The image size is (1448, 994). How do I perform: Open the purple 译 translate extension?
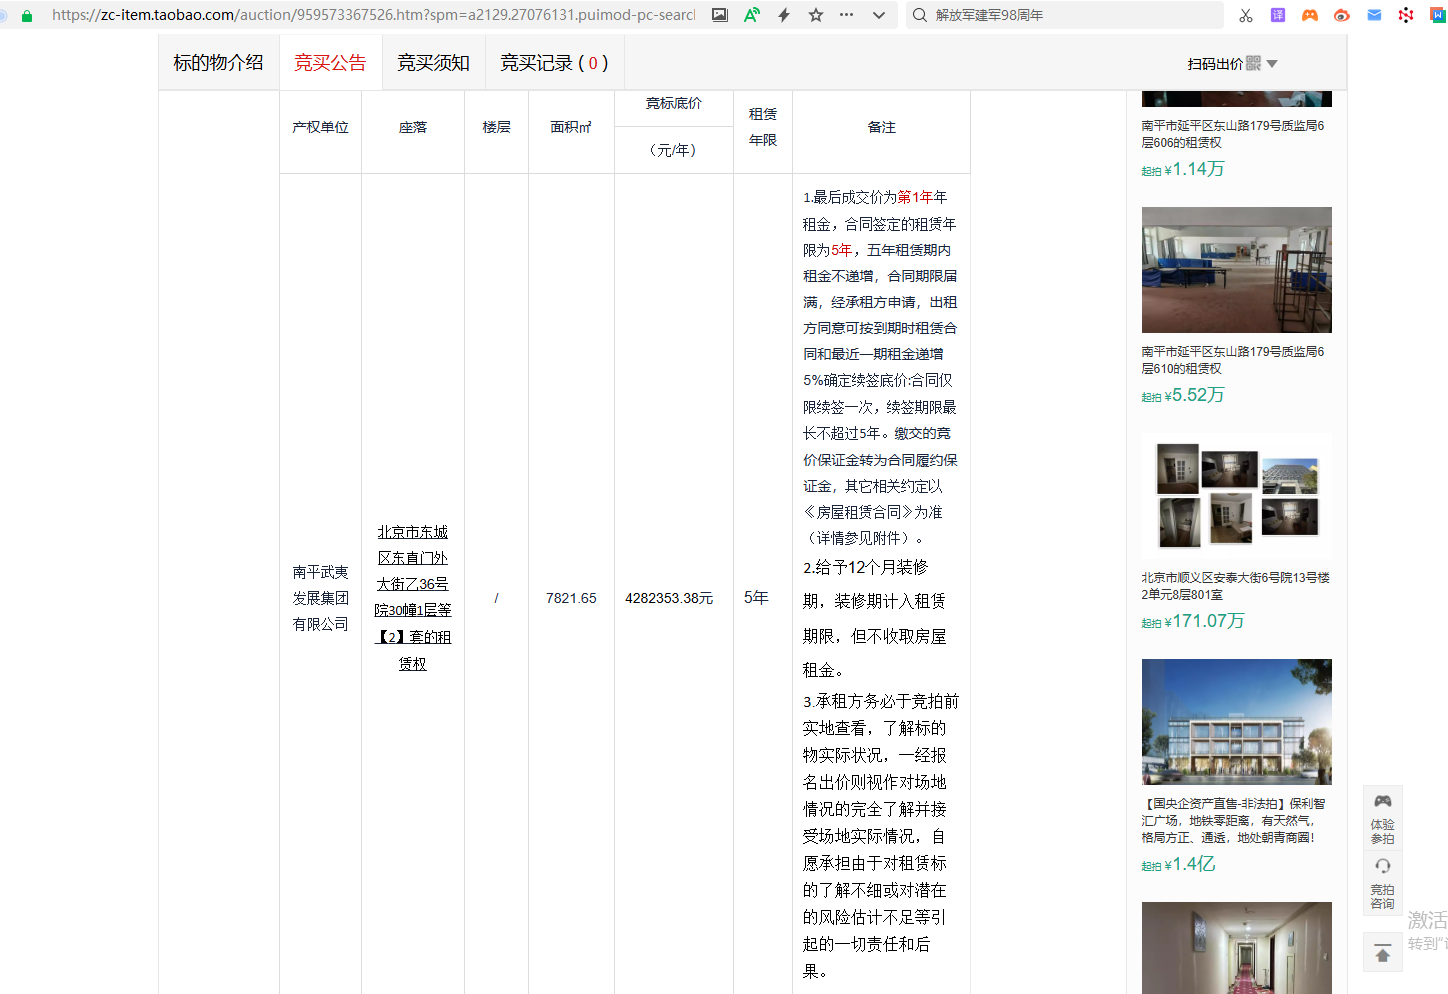1277,15
